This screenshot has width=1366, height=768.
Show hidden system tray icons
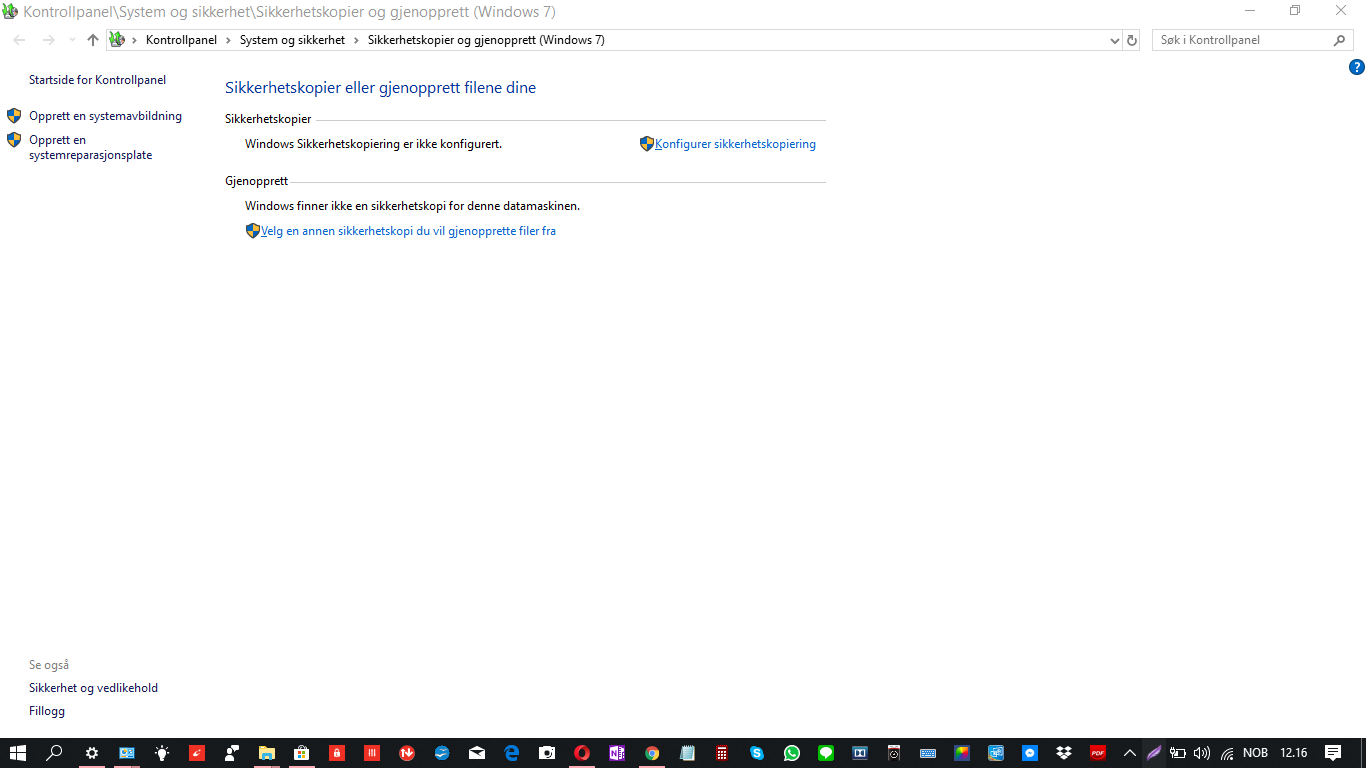1130,753
